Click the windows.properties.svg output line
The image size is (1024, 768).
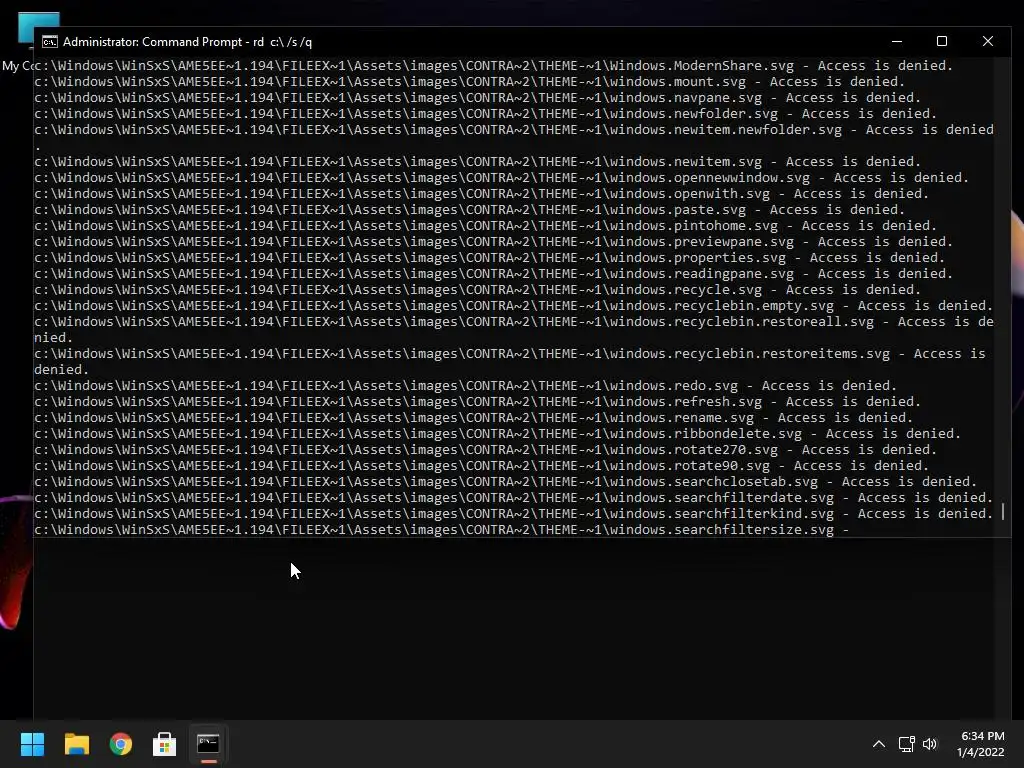489,257
